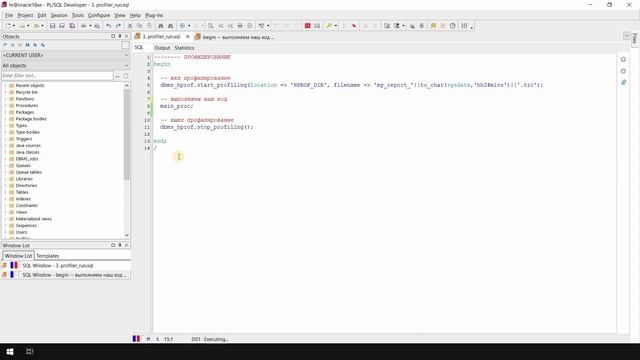This screenshot has width=640, height=360.
Task: Open Task View on the taskbar
Action: point(29,351)
